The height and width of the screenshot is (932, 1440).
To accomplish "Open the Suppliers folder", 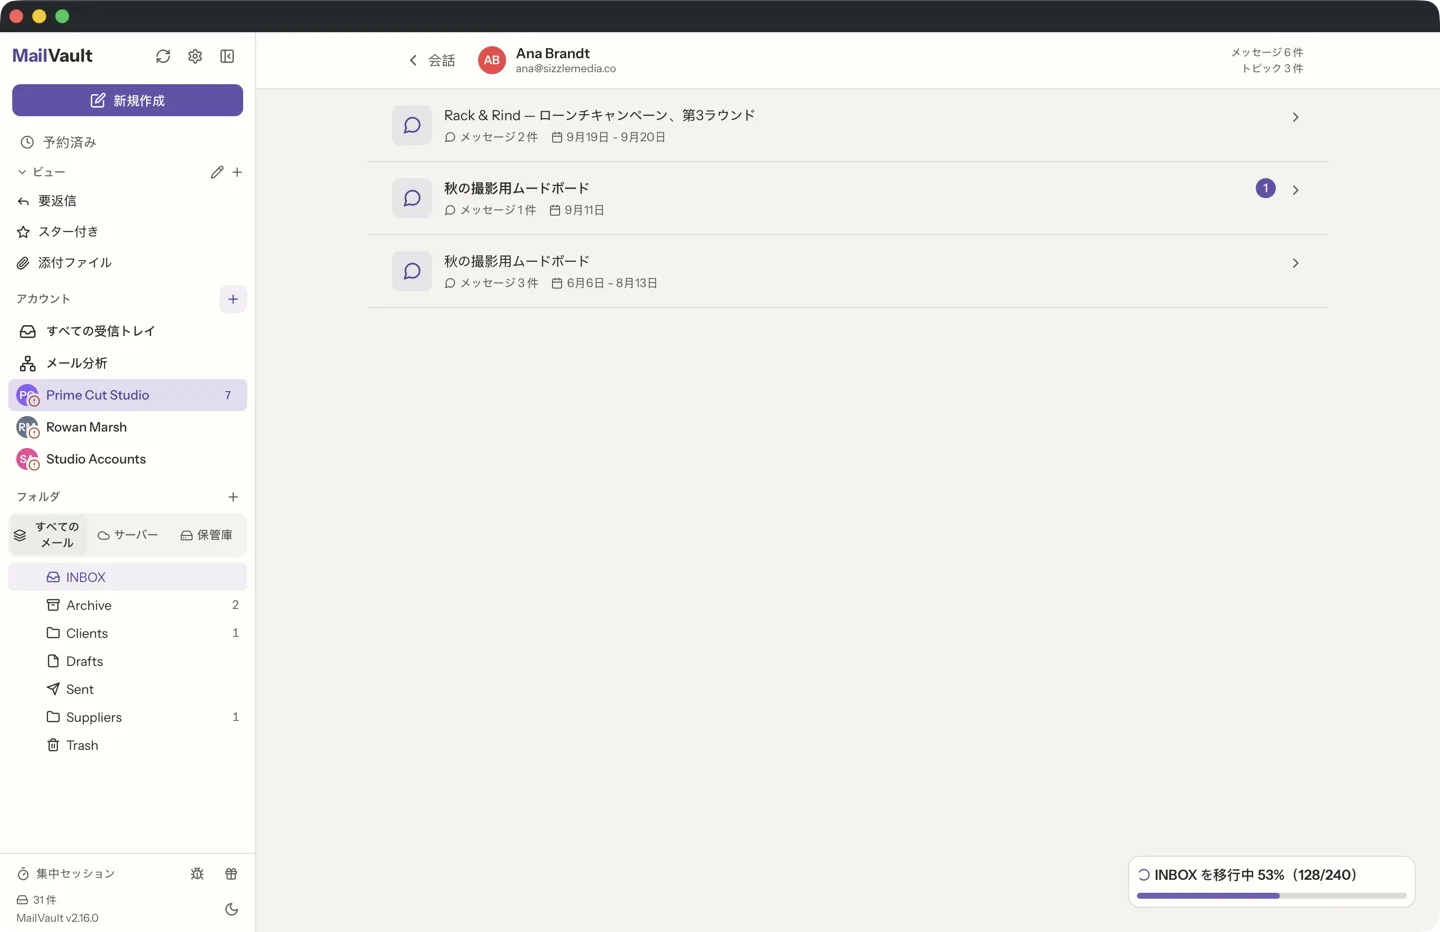I will click(x=127, y=717).
